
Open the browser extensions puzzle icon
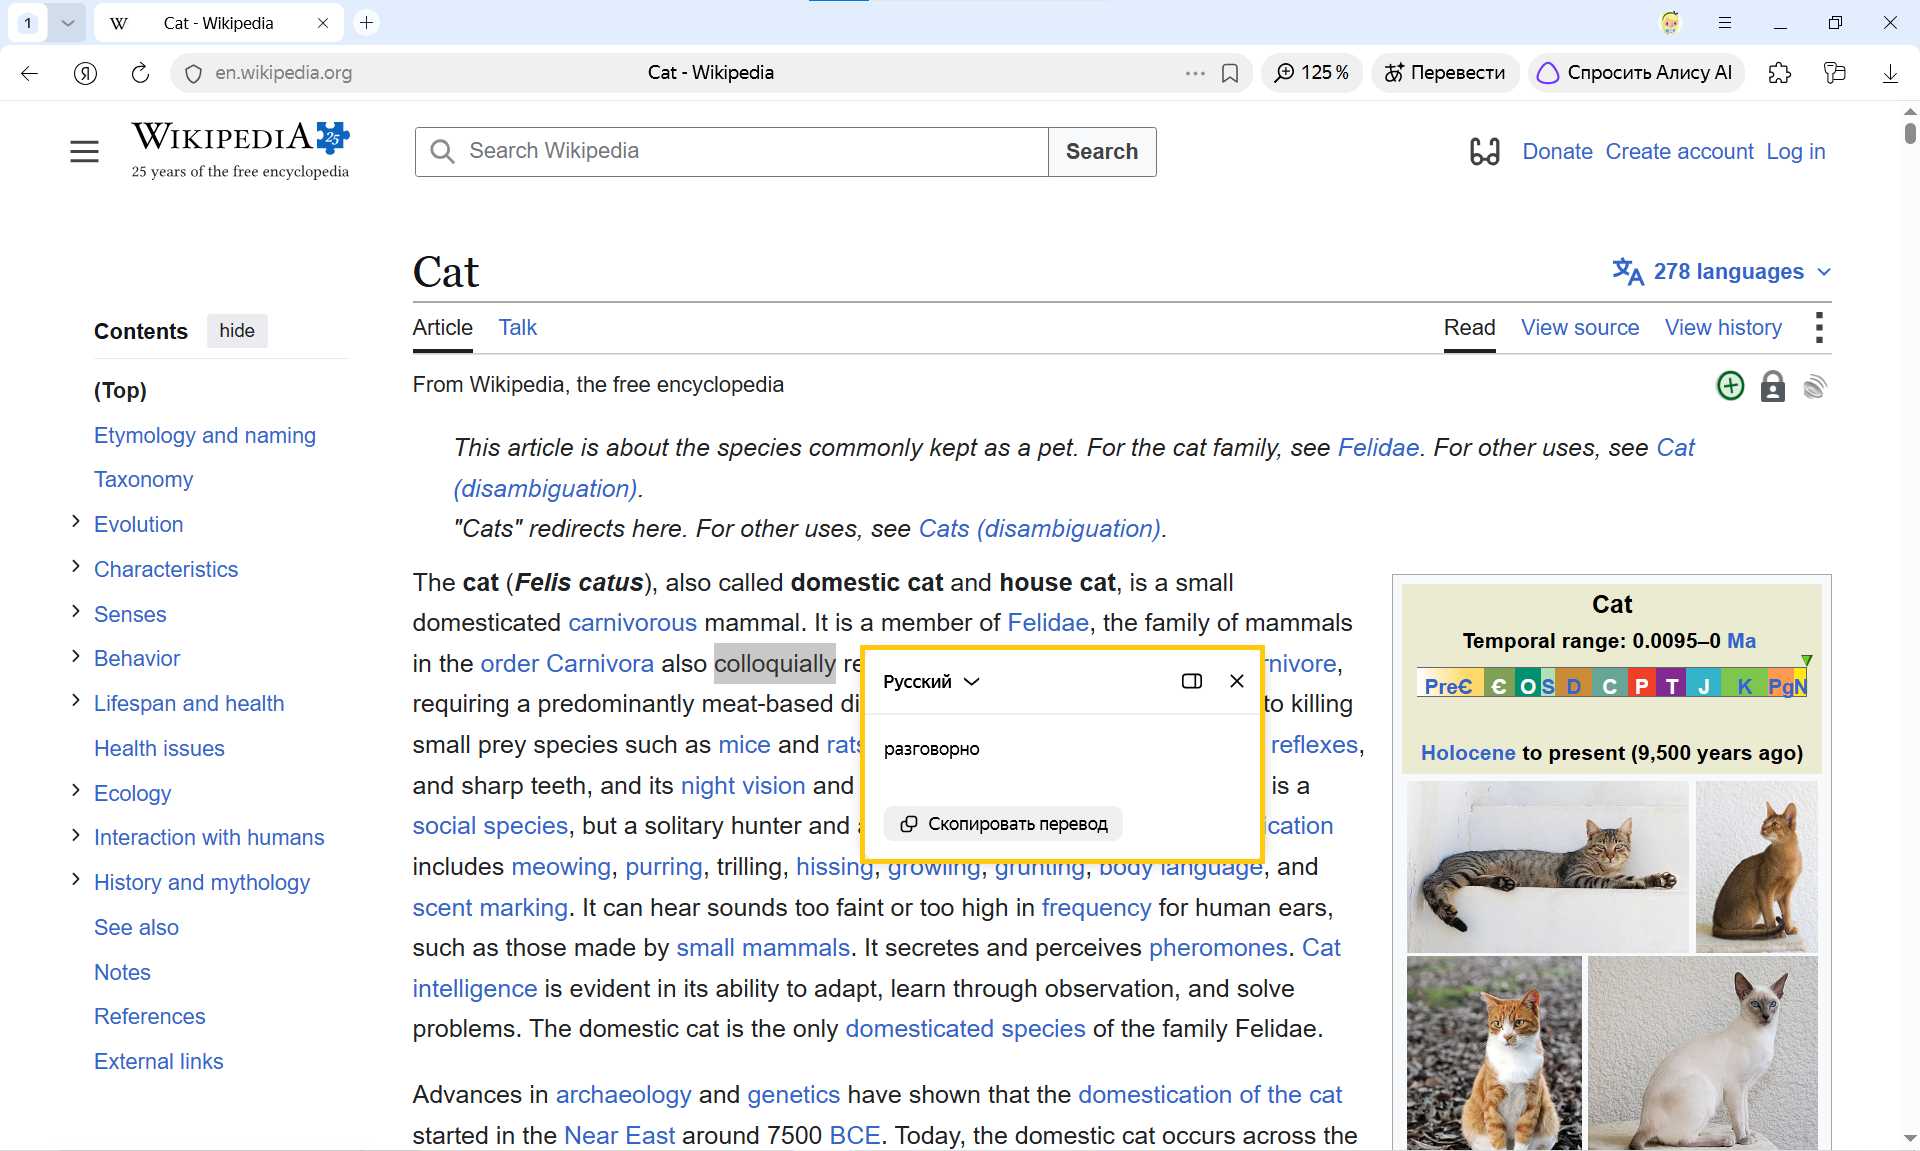1780,73
